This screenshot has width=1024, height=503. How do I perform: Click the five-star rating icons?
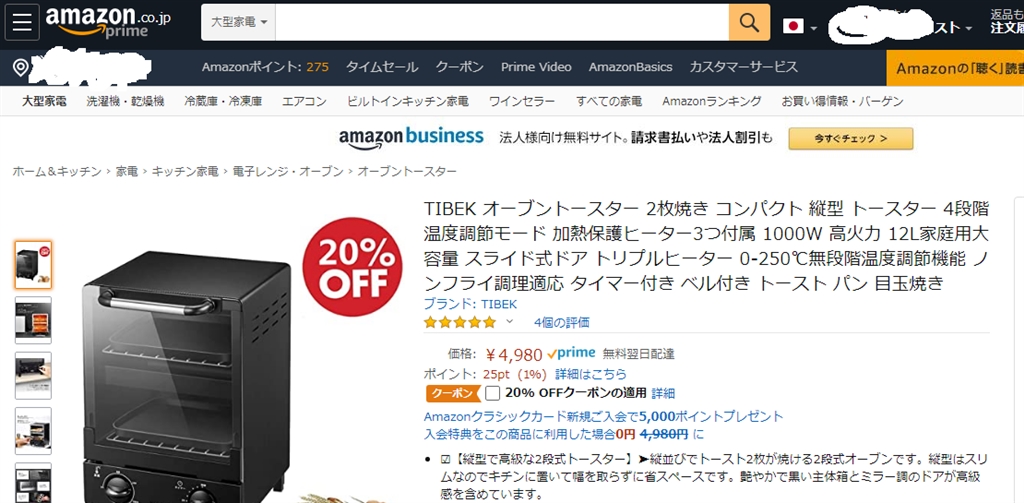click(x=460, y=322)
